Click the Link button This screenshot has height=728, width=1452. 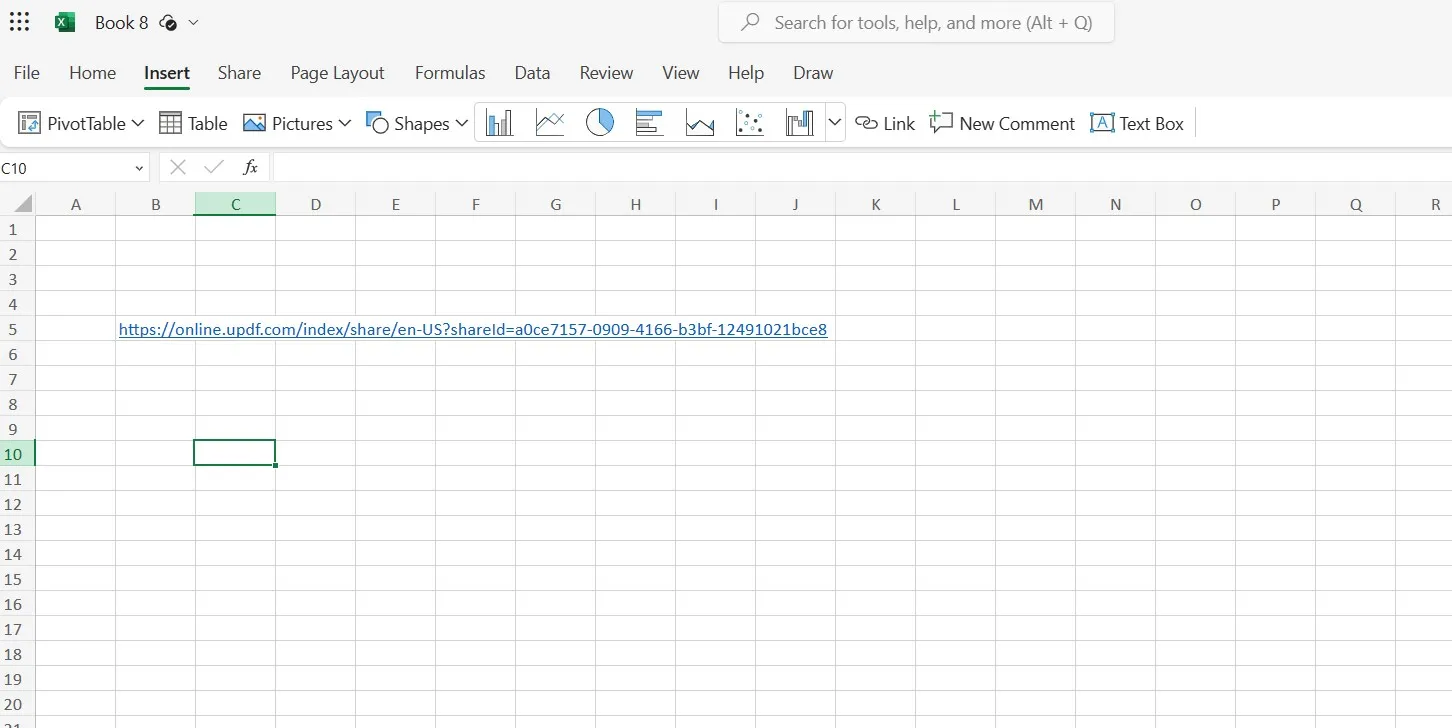(886, 123)
